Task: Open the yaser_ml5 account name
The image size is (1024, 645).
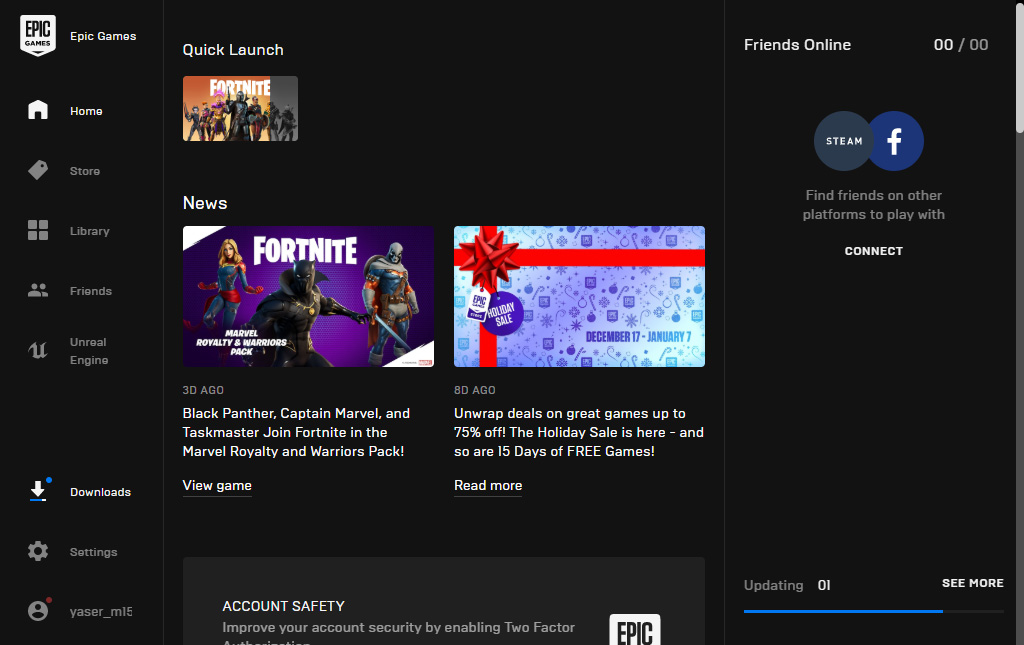Action: pos(101,612)
